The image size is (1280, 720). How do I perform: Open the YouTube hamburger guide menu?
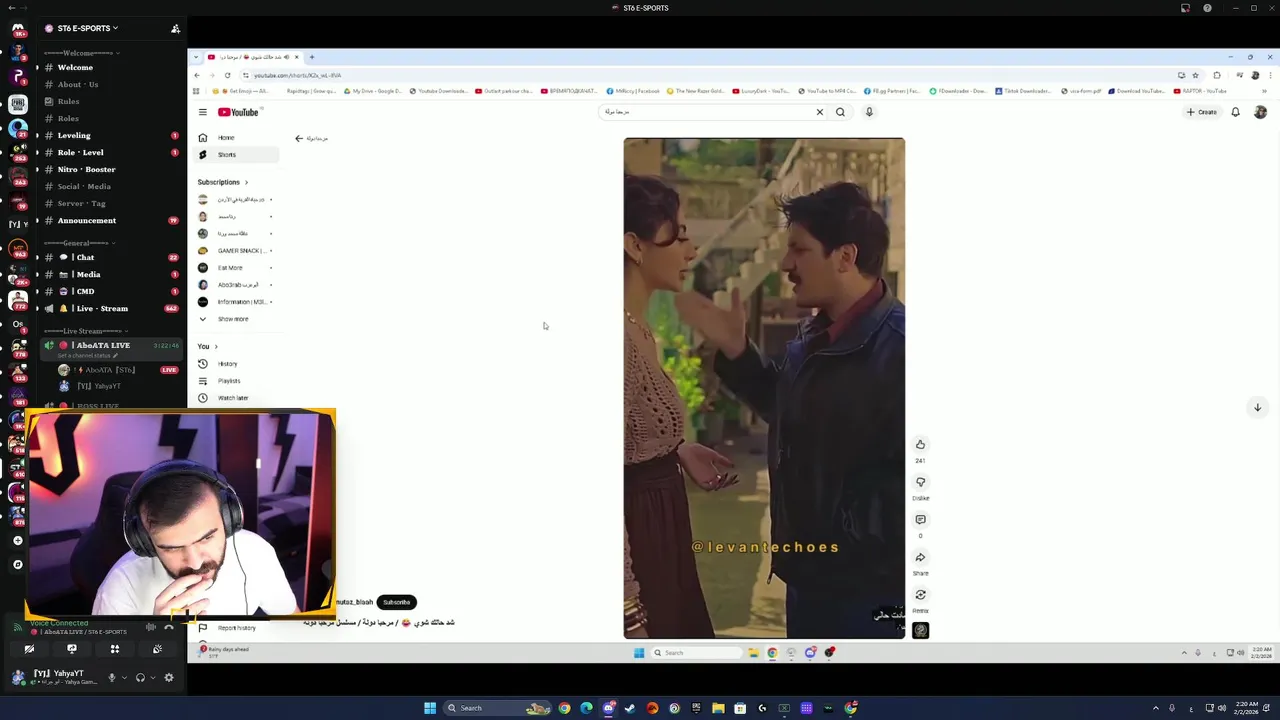click(x=202, y=112)
